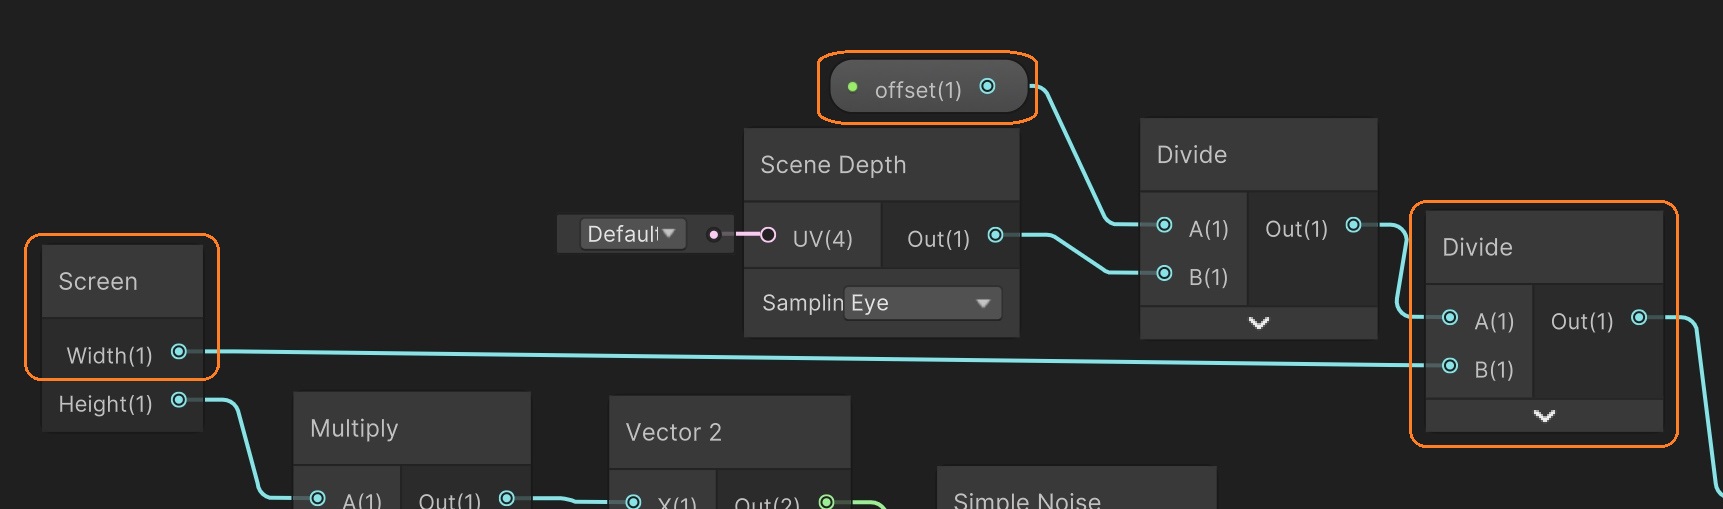Select the Scene Depth node title
This screenshot has width=1723, height=509.
click(x=833, y=165)
